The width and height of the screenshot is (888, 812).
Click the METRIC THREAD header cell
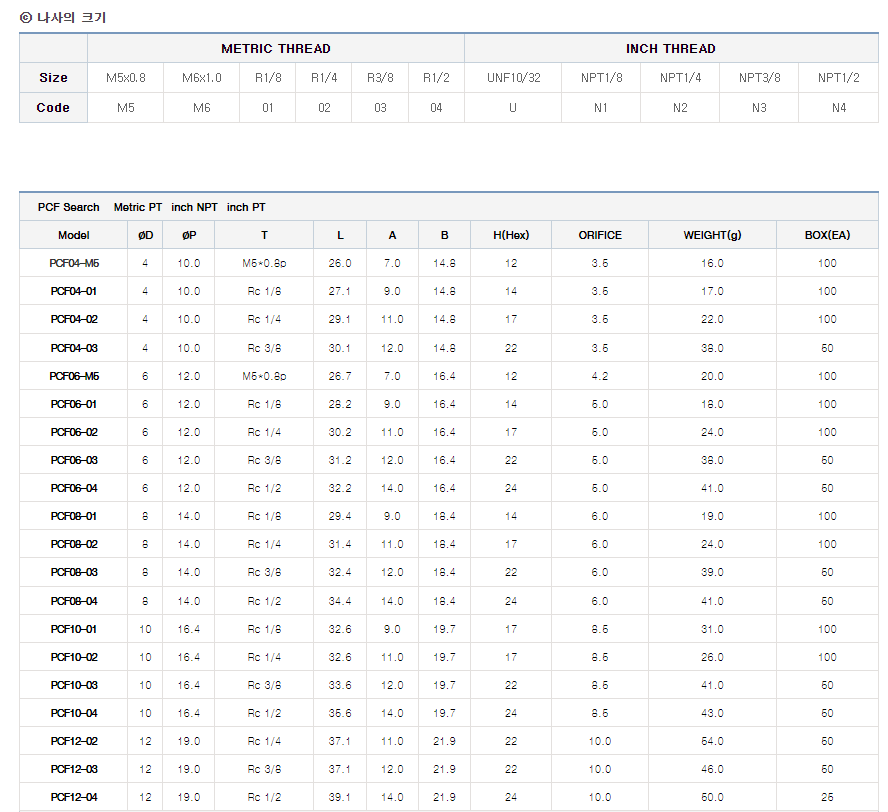(276, 48)
